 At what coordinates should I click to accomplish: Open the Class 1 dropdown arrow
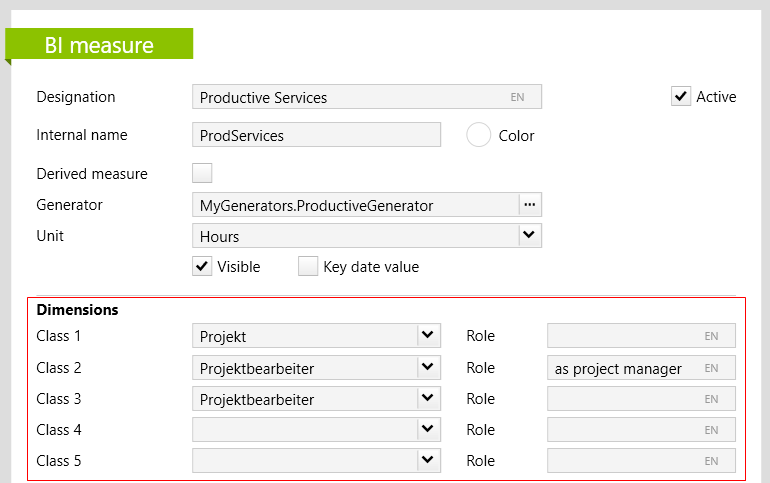click(x=428, y=336)
